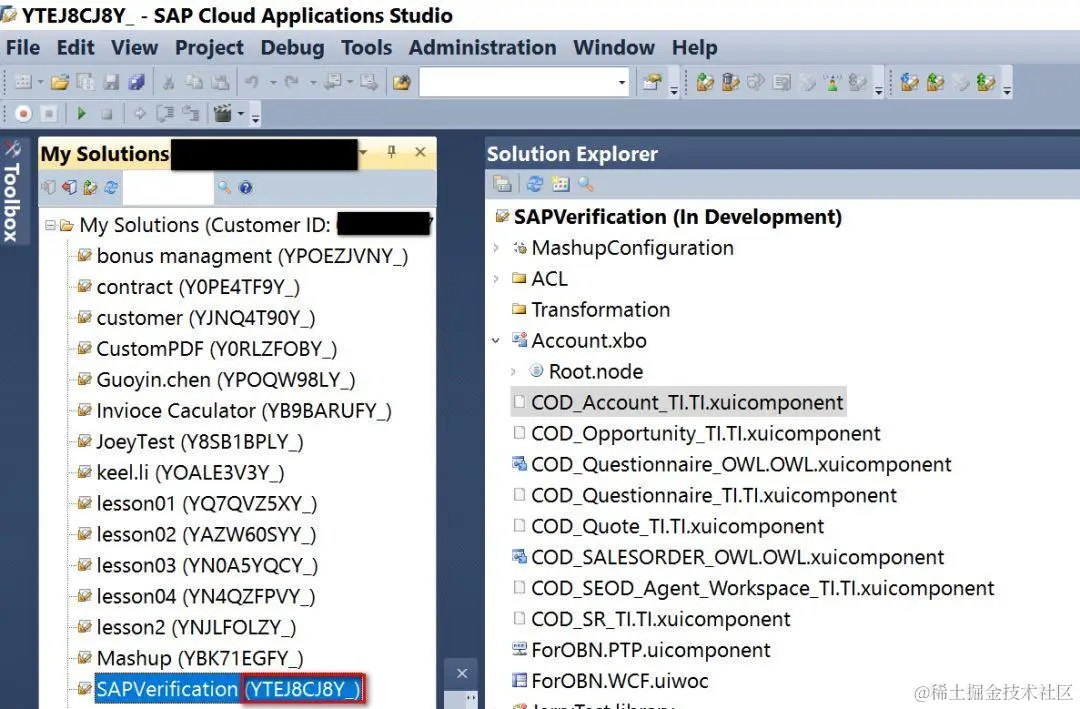
Task: Click the magnifier search icon in My Solutions
Action: [x=225, y=187]
